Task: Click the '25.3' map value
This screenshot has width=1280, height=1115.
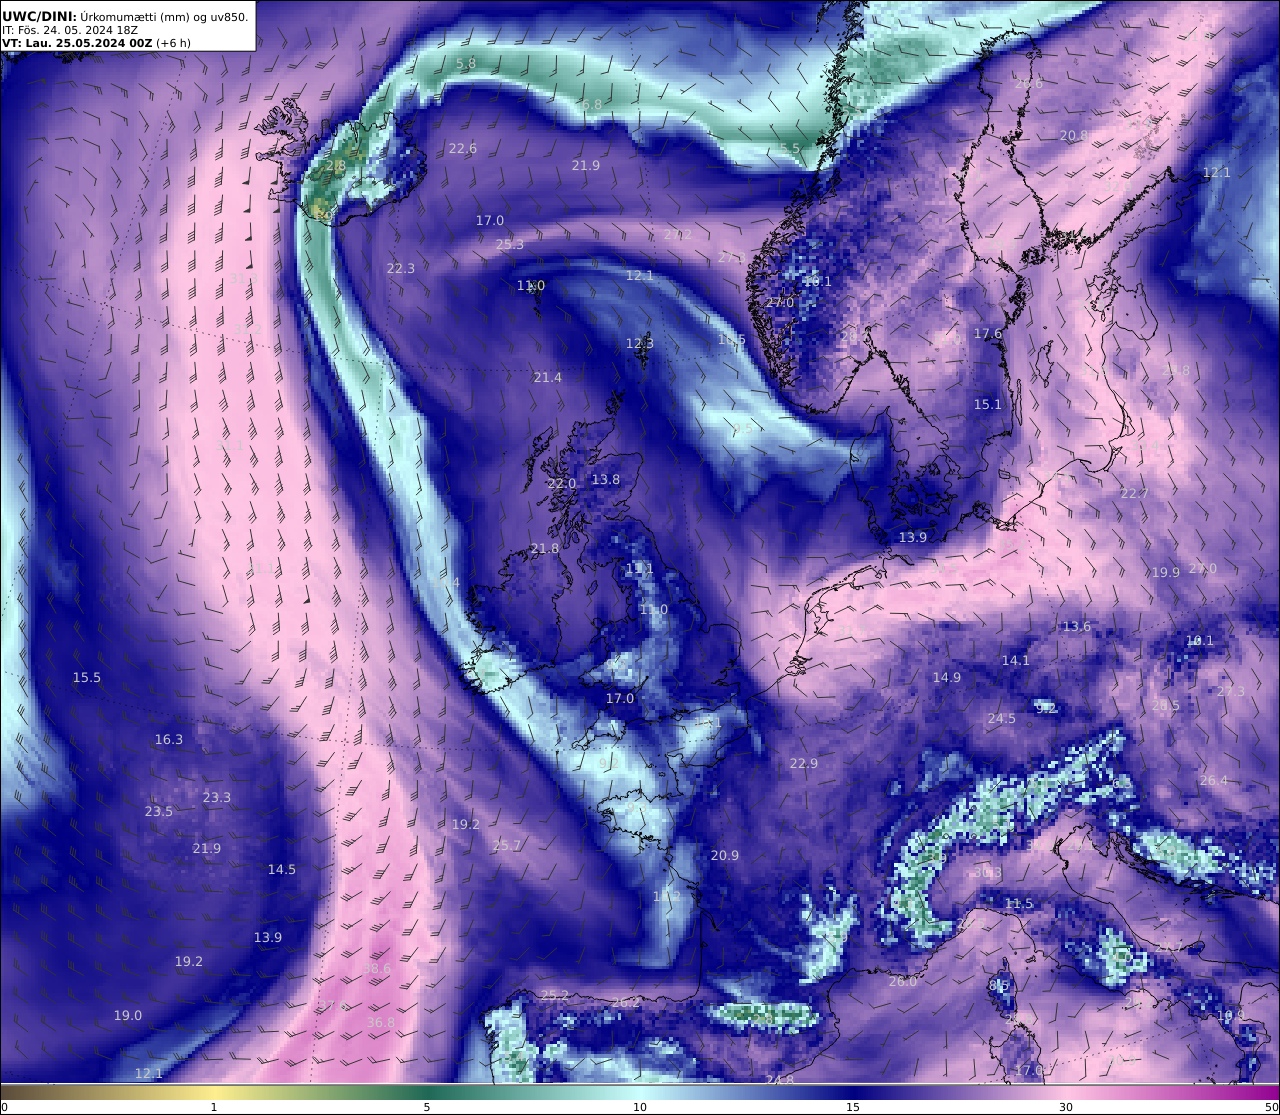Action: (510, 244)
